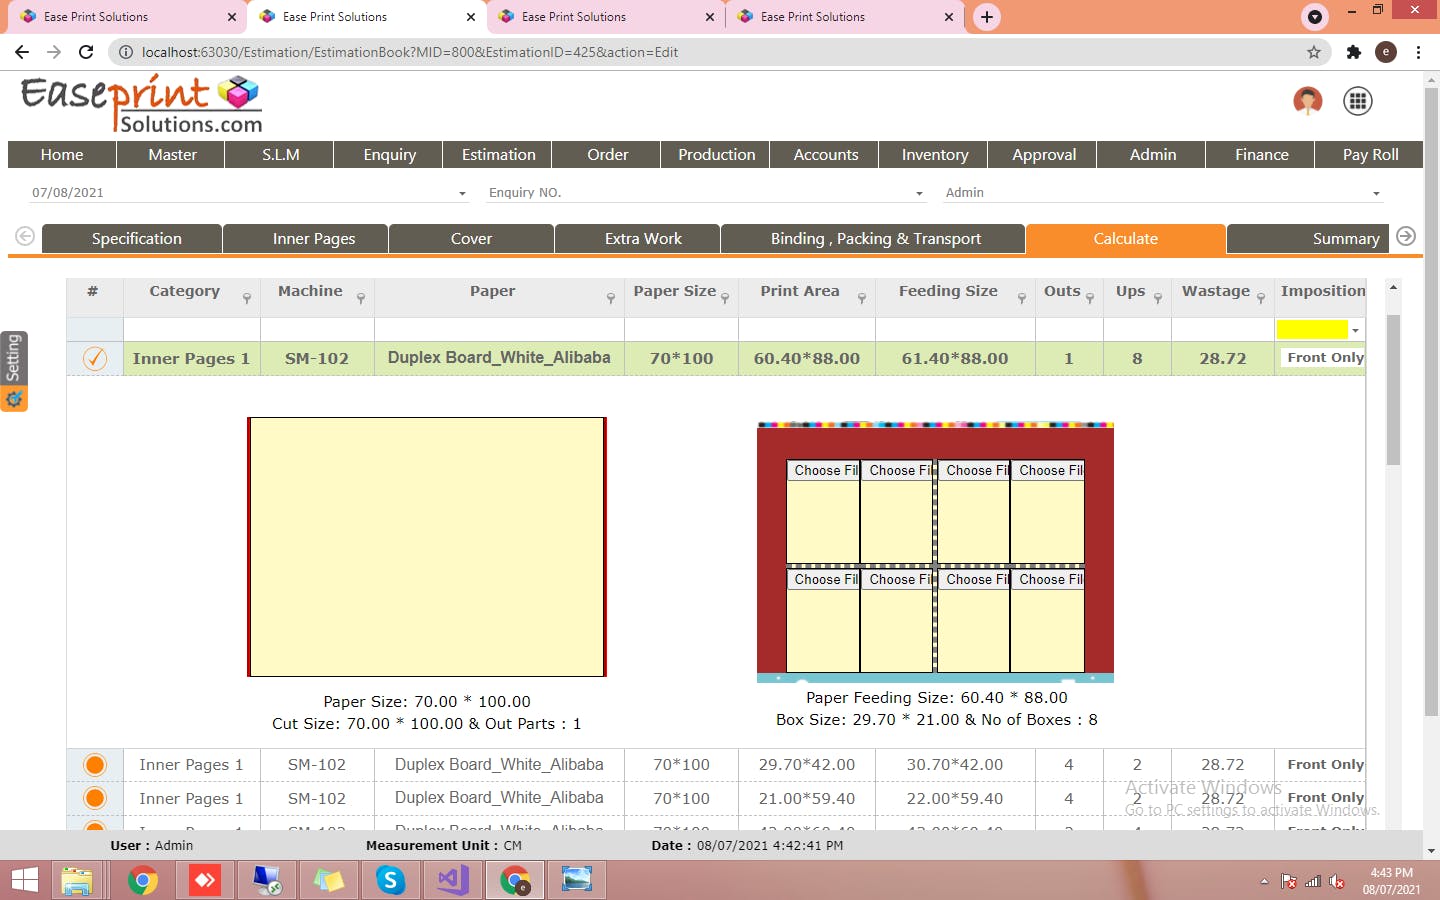
Task: Open the Enquiry menu
Action: tap(390, 155)
